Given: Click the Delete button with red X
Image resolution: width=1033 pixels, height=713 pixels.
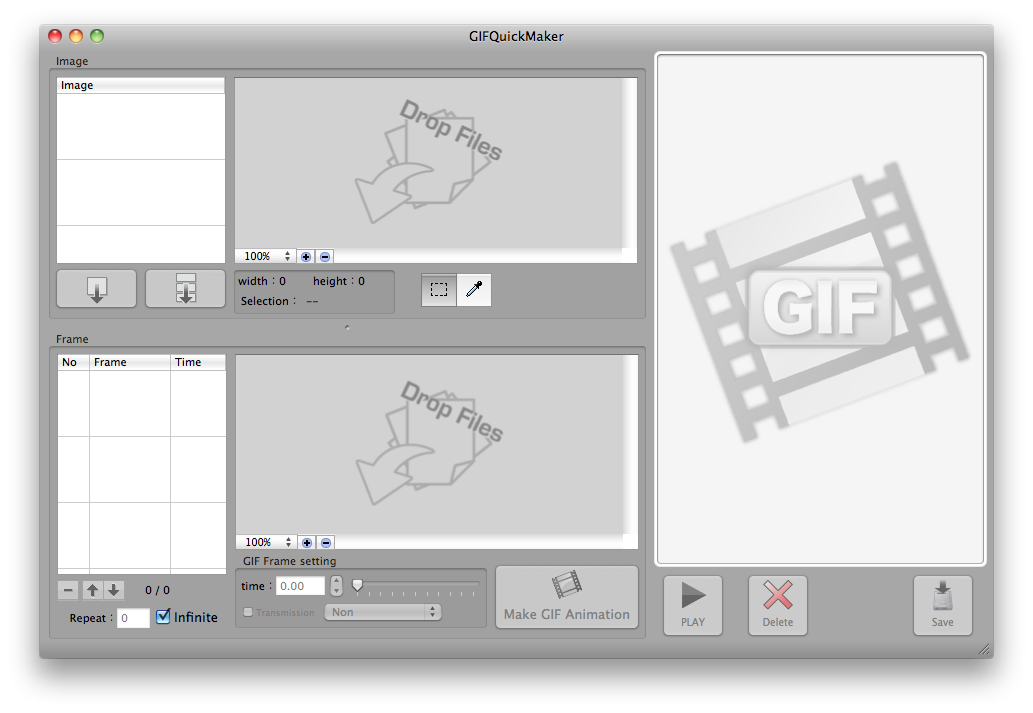Looking at the screenshot, I should point(777,605).
